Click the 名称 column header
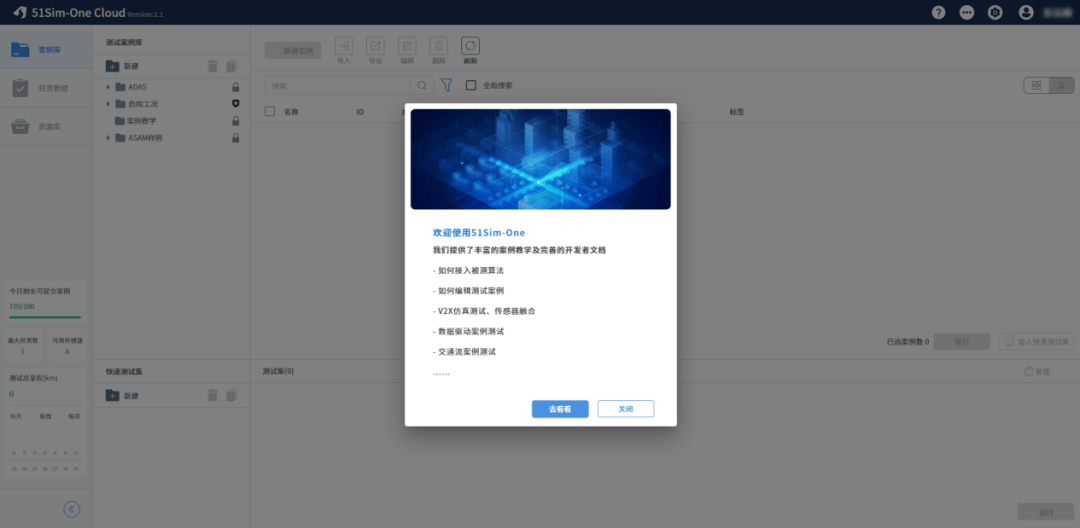This screenshot has height=528, width=1080. click(291, 112)
